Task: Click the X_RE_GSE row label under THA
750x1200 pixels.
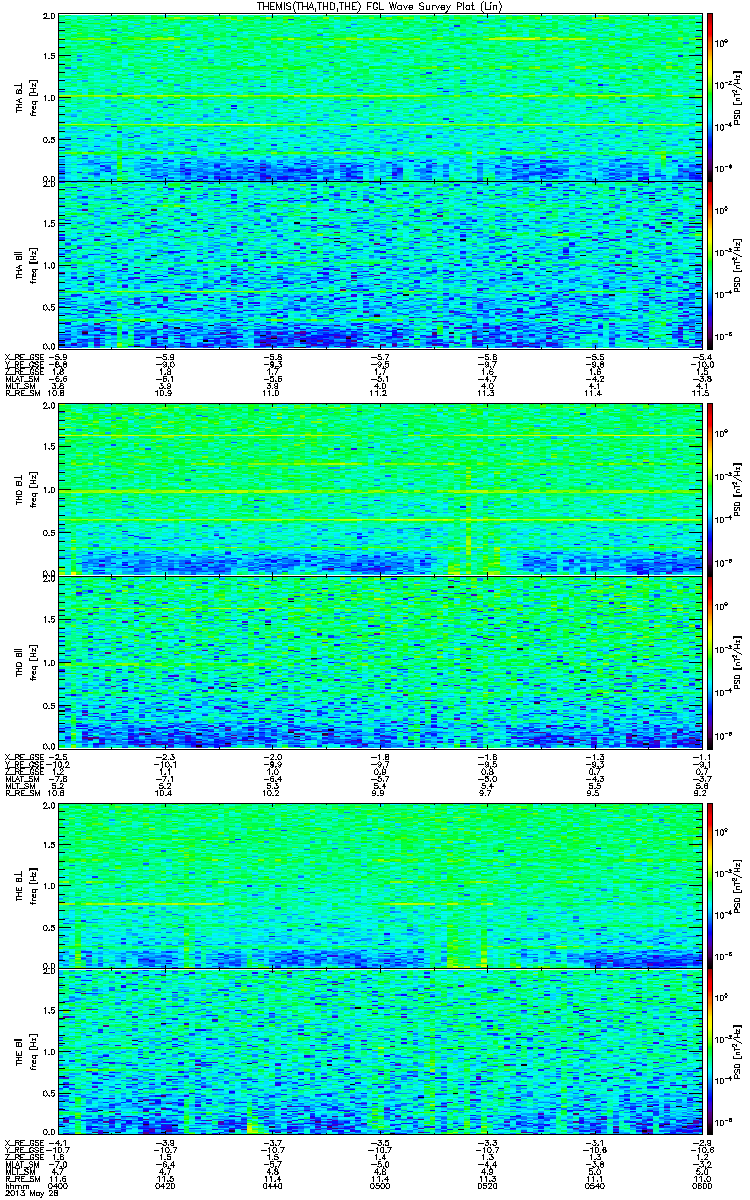Action: 21,356
